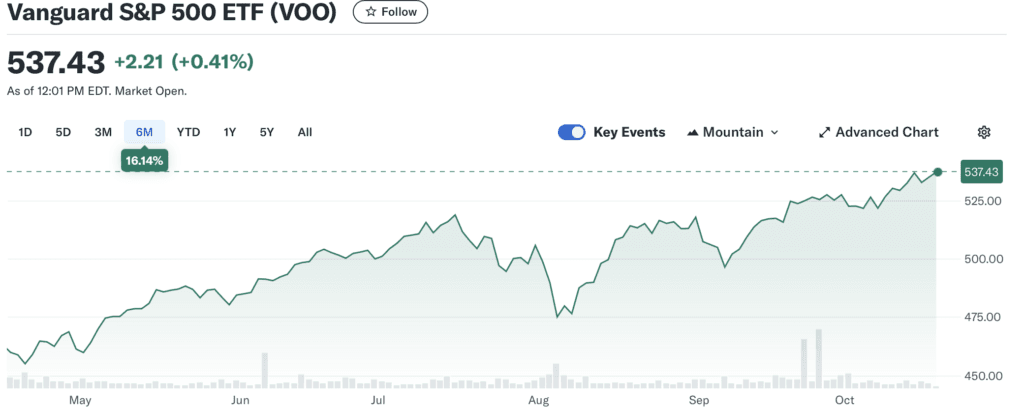Click the green dot ending the price line

coord(937,172)
